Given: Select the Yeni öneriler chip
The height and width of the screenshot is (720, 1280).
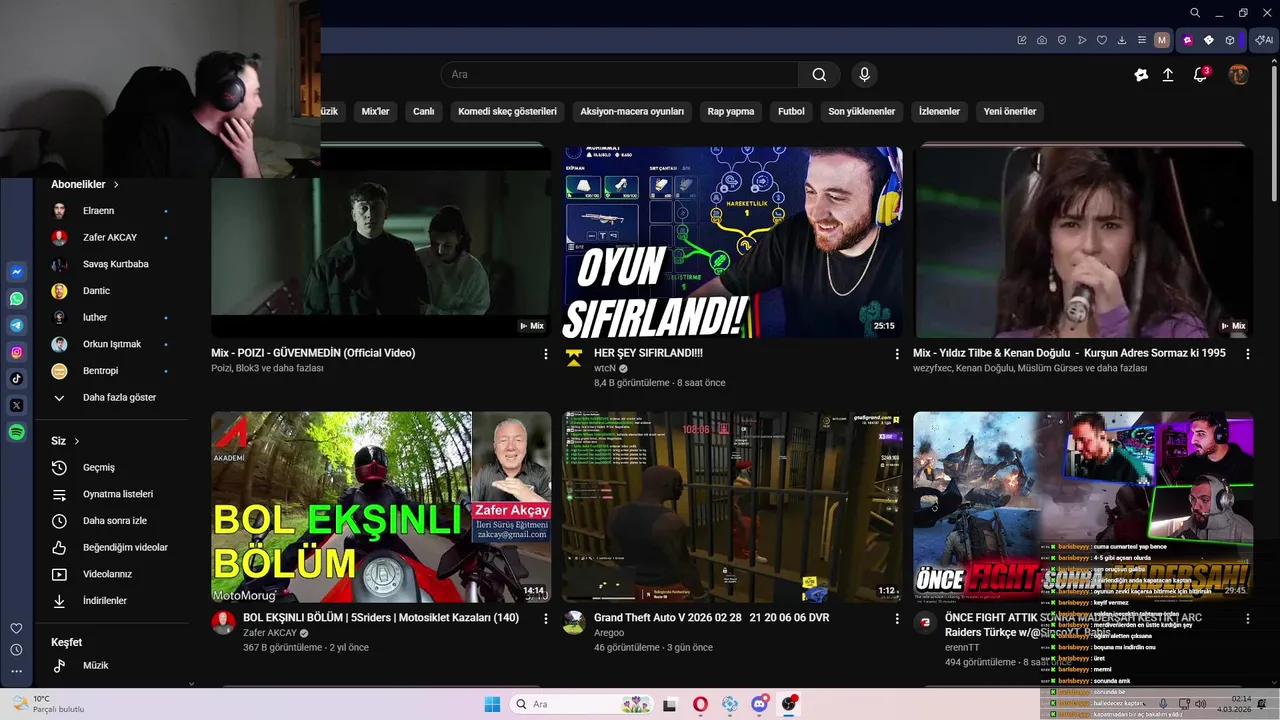Looking at the screenshot, I should click(x=1010, y=111).
